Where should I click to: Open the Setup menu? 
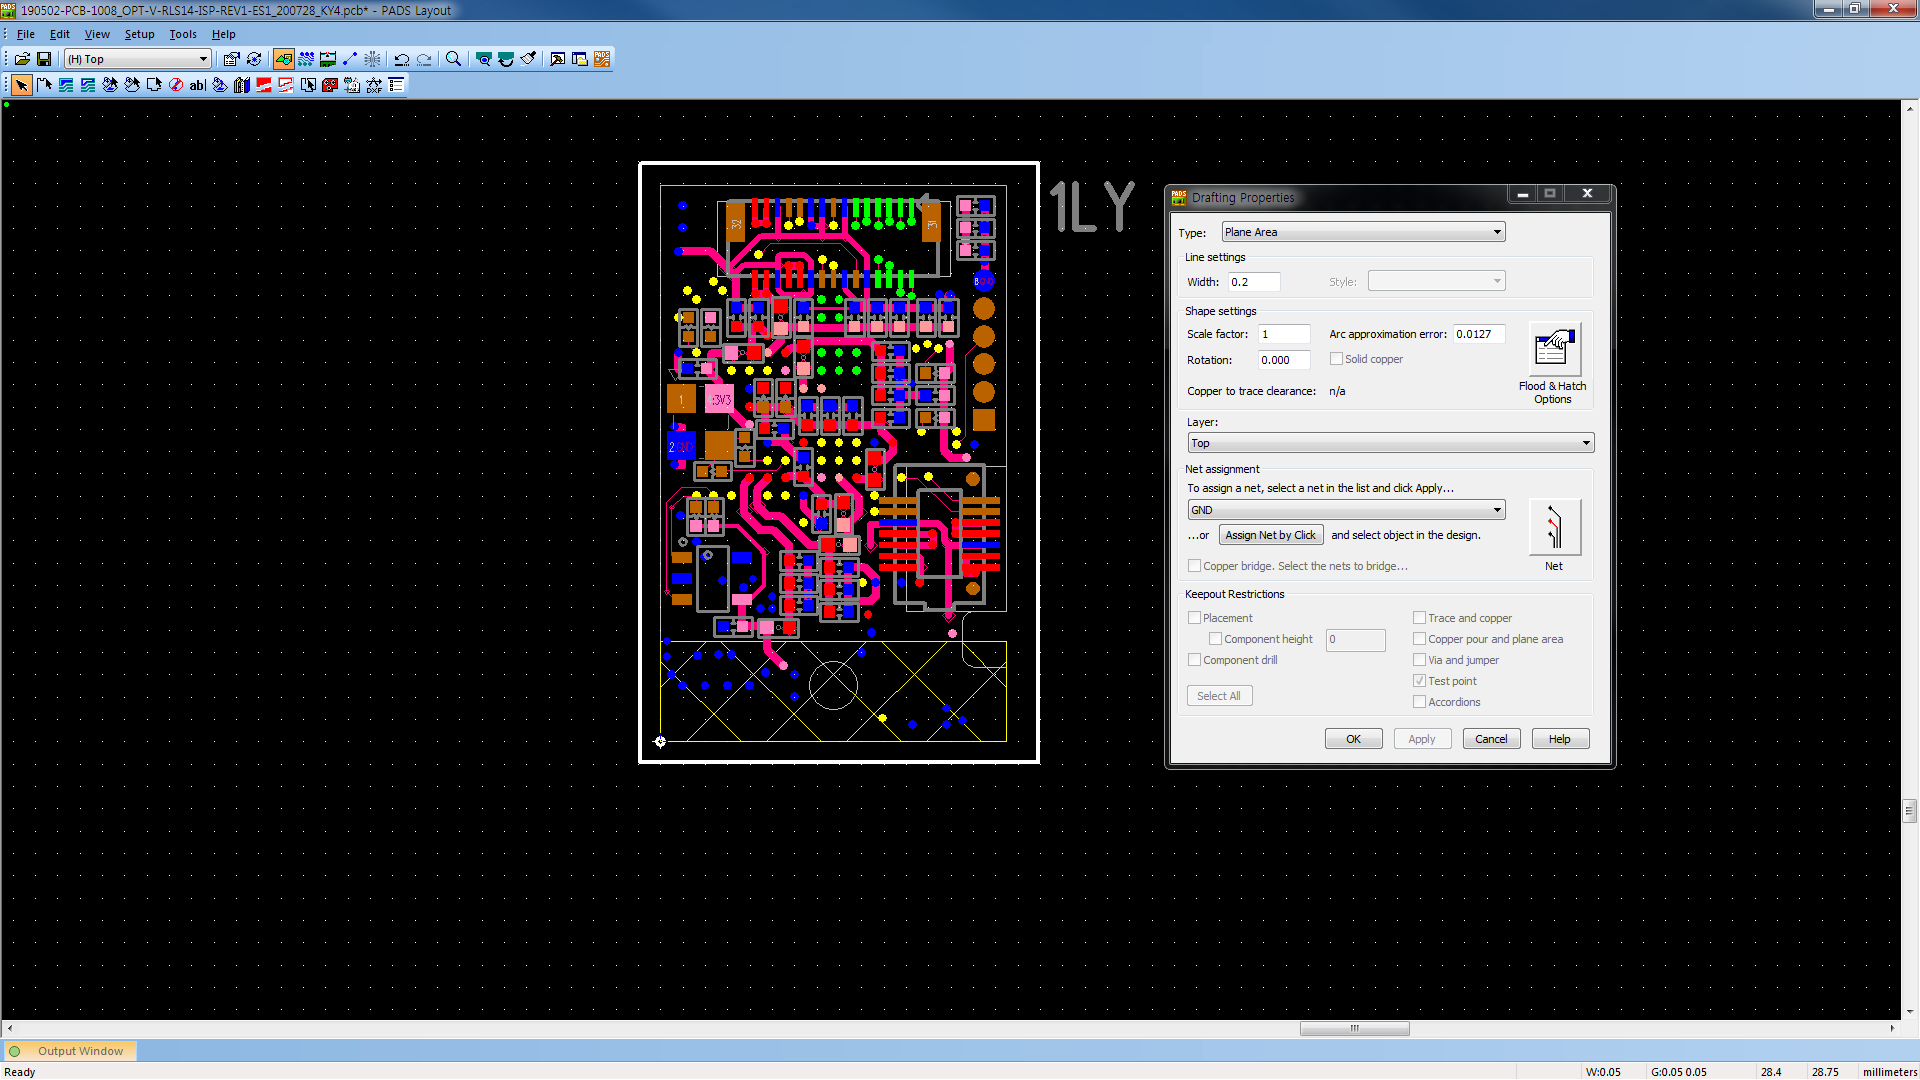click(x=139, y=34)
